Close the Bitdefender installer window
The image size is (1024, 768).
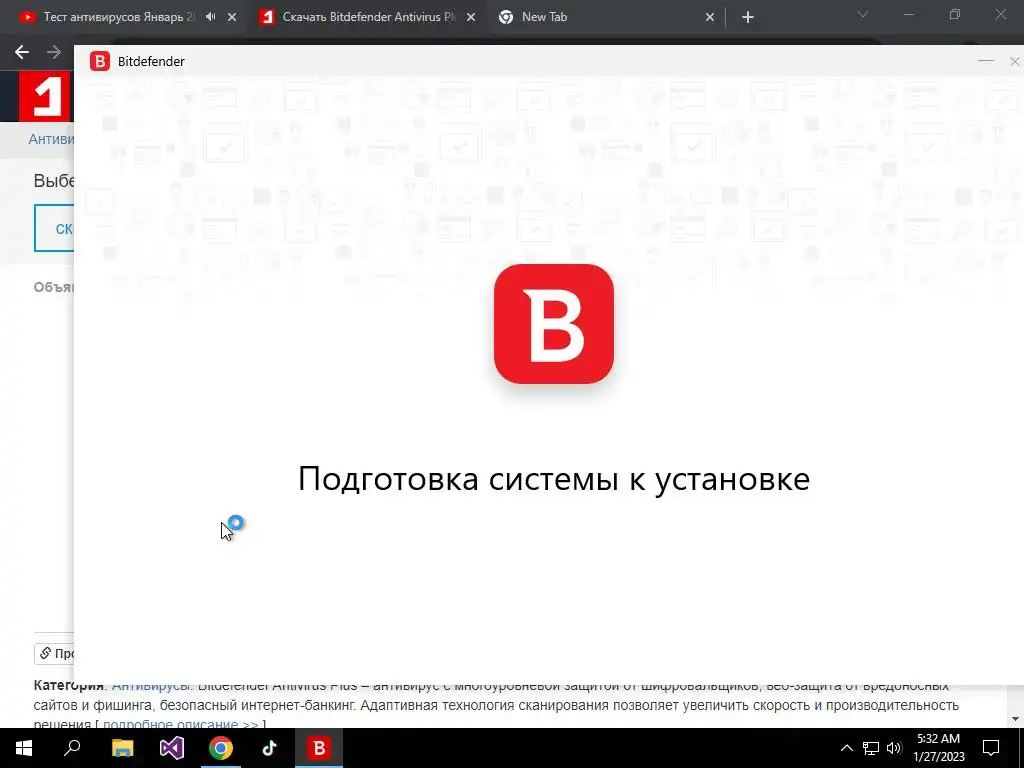click(x=1014, y=61)
